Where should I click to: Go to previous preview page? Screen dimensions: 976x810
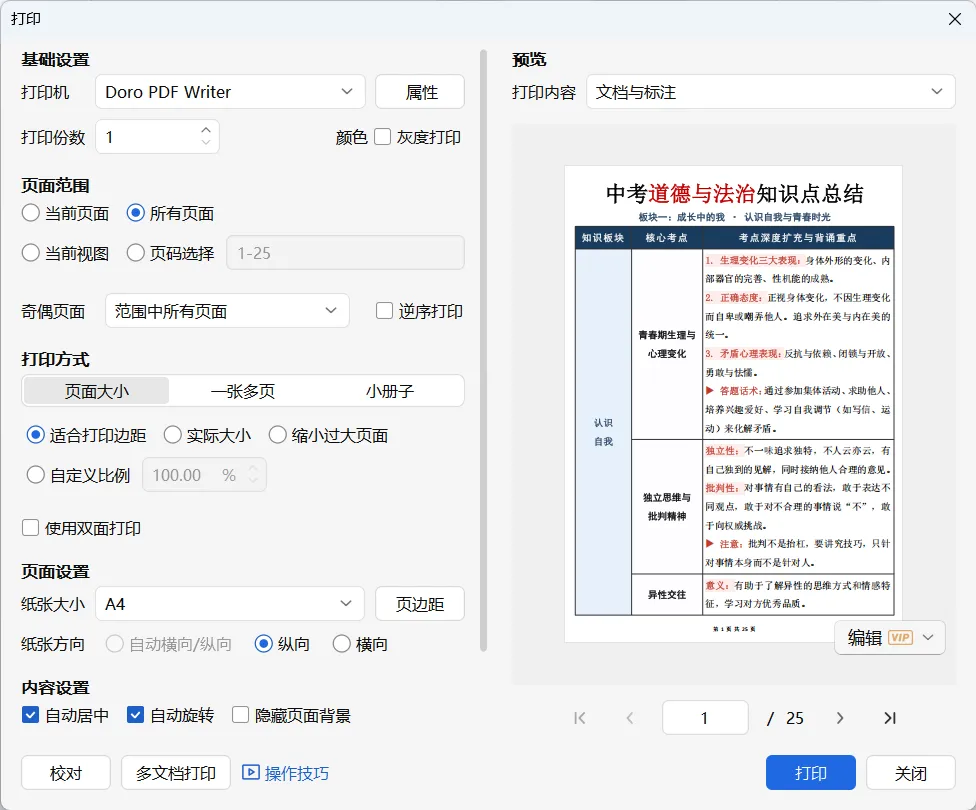coord(629,718)
